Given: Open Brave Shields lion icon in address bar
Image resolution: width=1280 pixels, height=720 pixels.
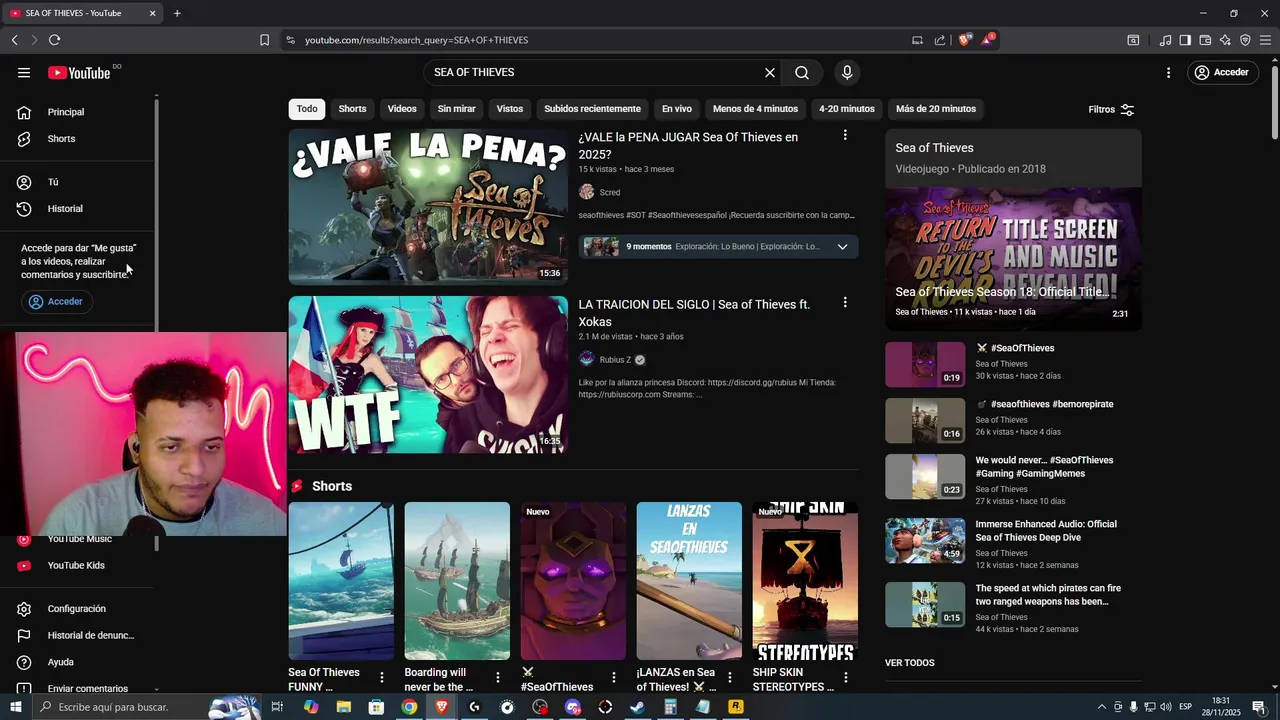Looking at the screenshot, I should click(x=964, y=40).
